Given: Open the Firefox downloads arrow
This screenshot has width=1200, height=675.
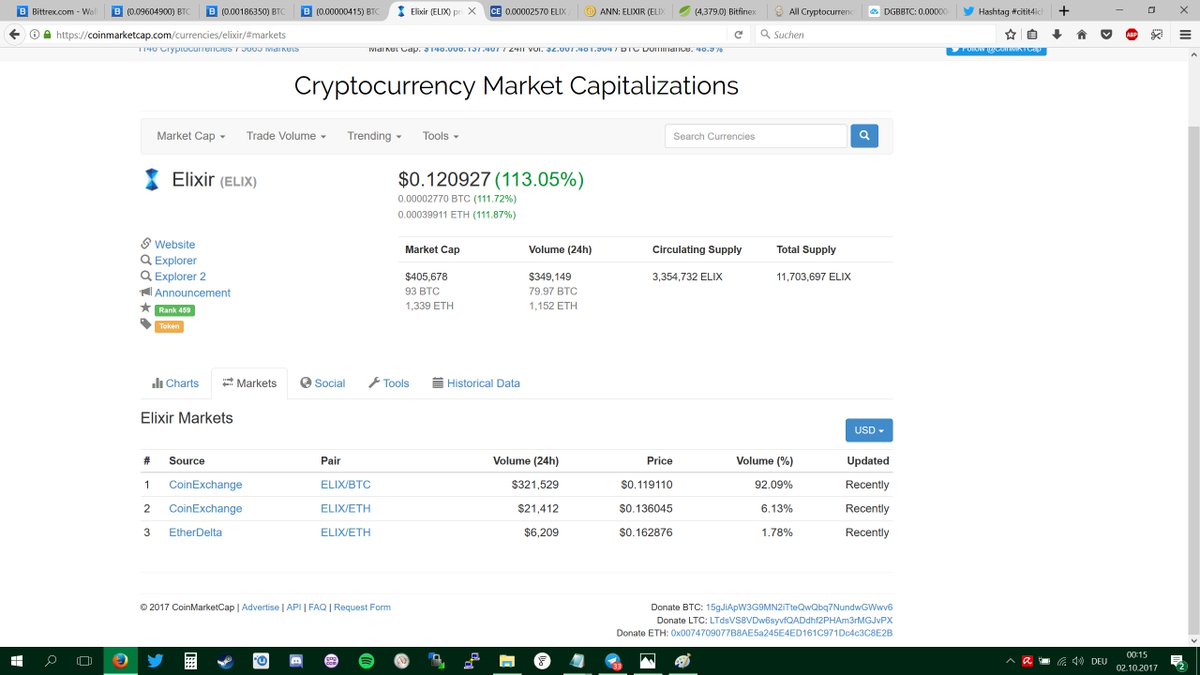Looking at the screenshot, I should 1057,34.
